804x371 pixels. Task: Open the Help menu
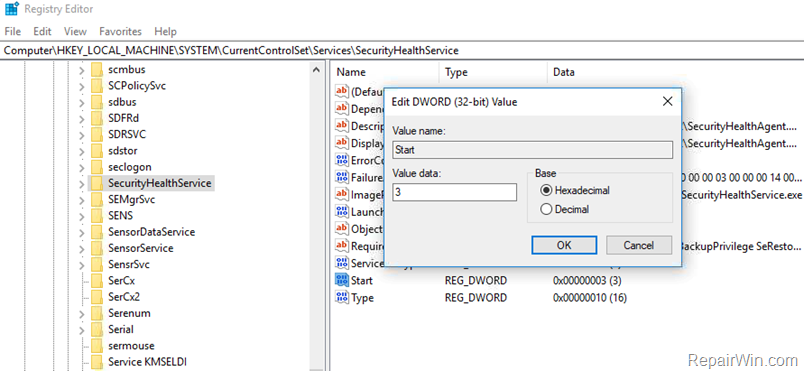pyautogui.click(x=165, y=31)
